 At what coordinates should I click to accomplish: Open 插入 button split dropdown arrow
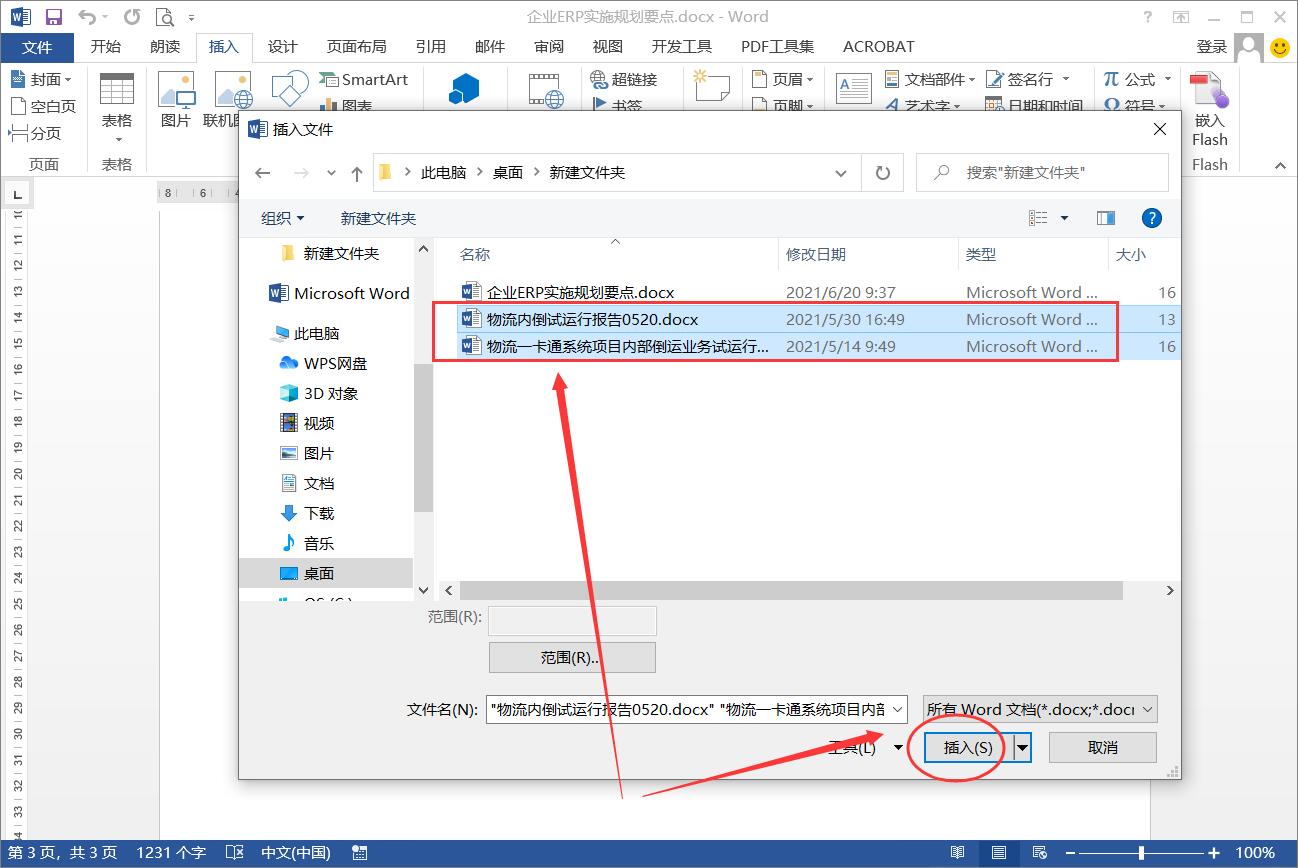[x=1022, y=747]
